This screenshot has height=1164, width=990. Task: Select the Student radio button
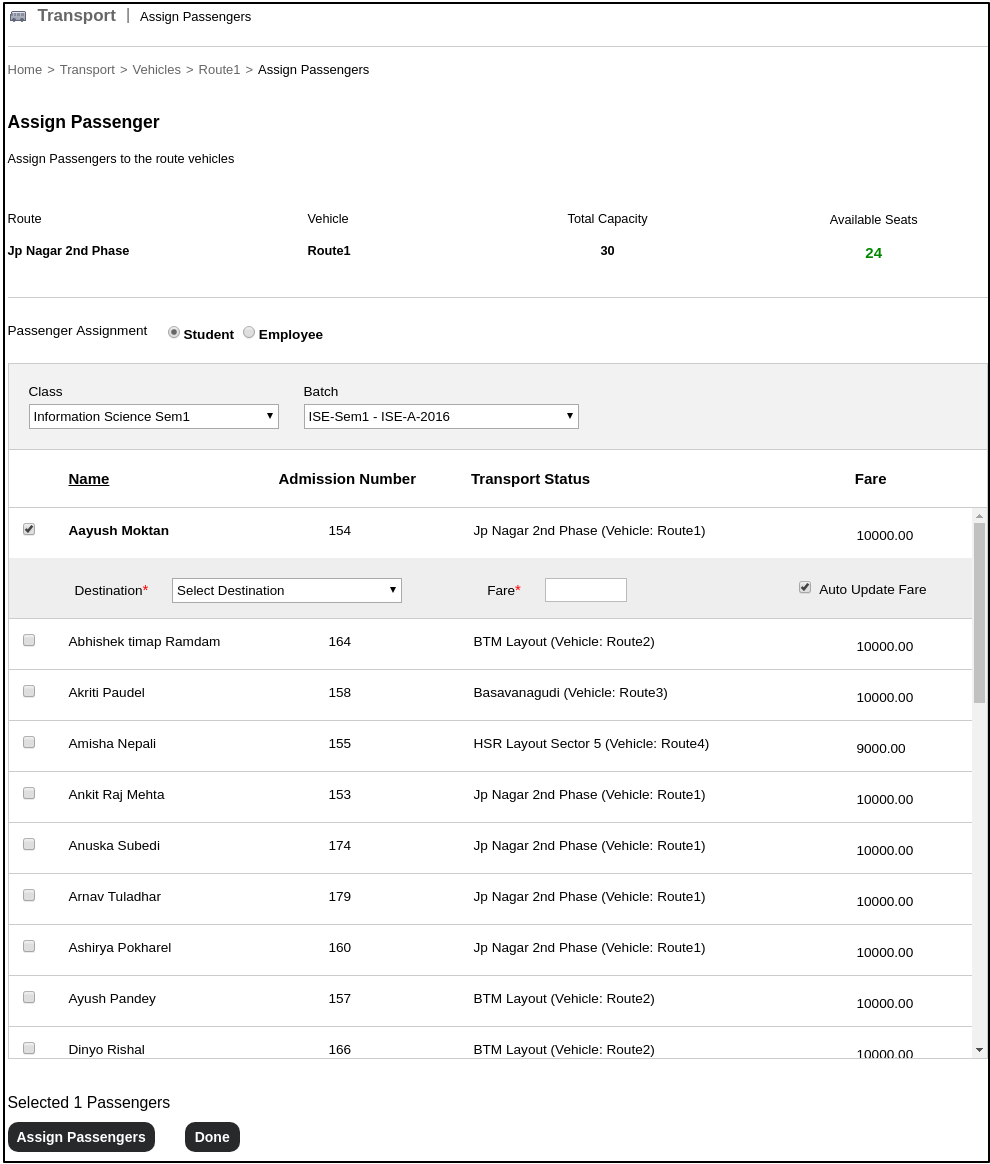(x=174, y=332)
